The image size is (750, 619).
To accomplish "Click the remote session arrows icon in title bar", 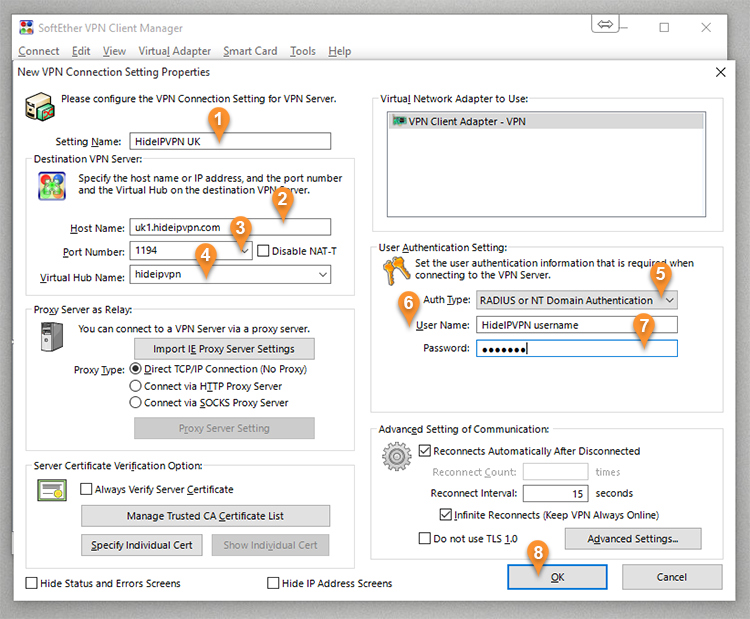I will click(605, 24).
